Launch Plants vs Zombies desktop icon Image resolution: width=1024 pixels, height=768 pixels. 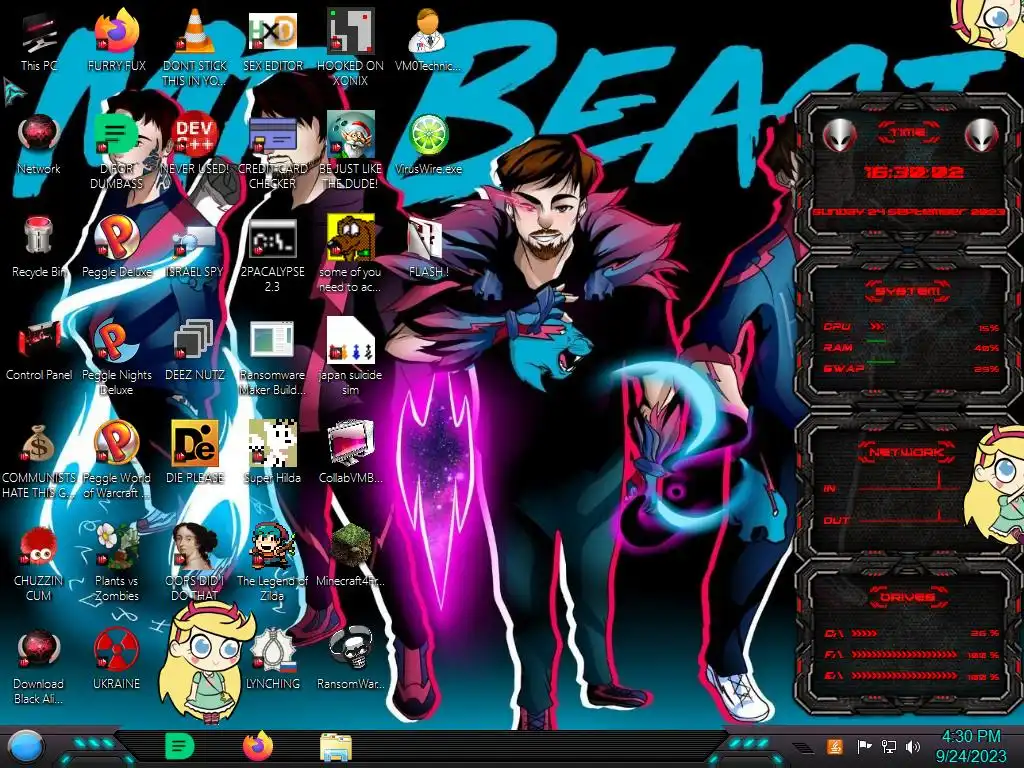pos(116,562)
